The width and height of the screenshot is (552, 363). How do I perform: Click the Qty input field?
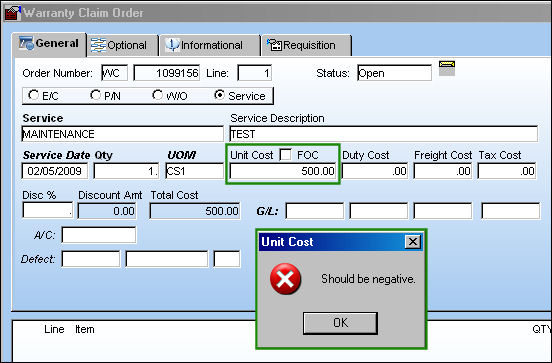click(126, 171)
